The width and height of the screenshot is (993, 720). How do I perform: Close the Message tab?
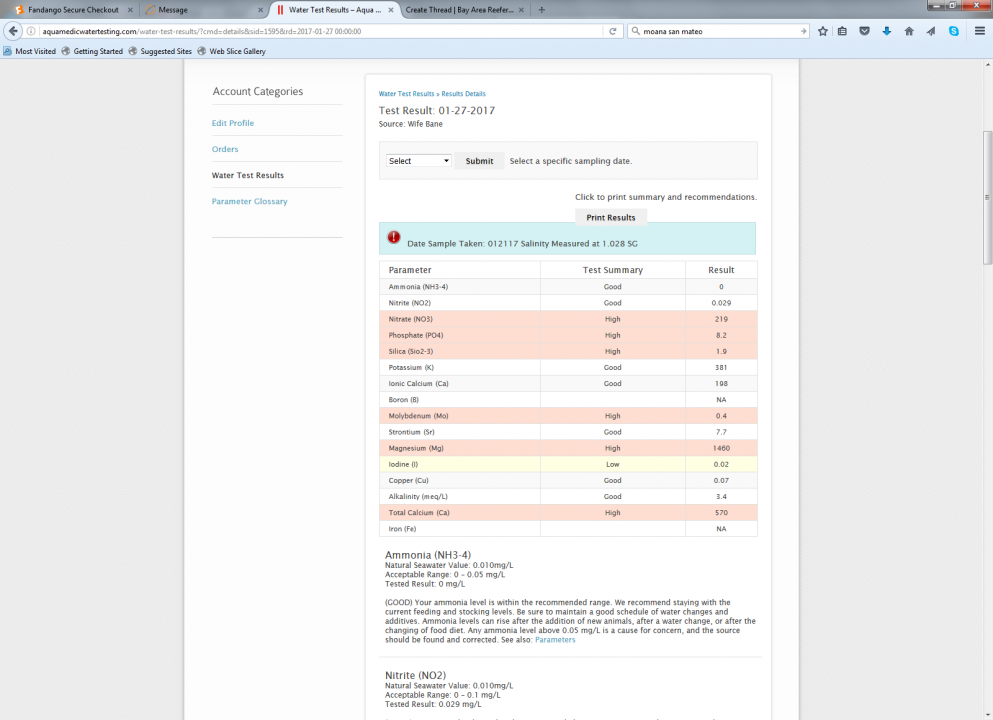click(259, 10)
